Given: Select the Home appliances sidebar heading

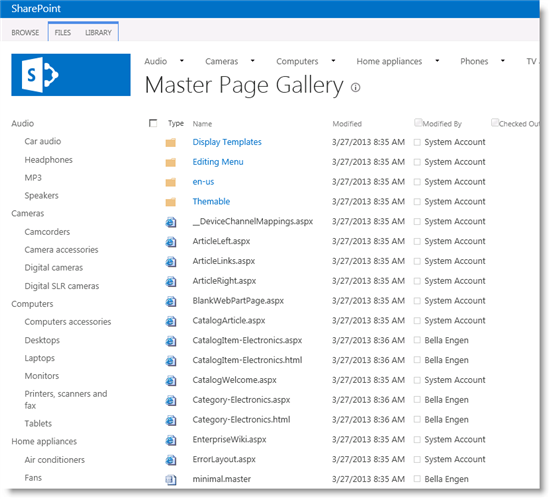Looking at the screenshot, I should click(x=44, y=441).
